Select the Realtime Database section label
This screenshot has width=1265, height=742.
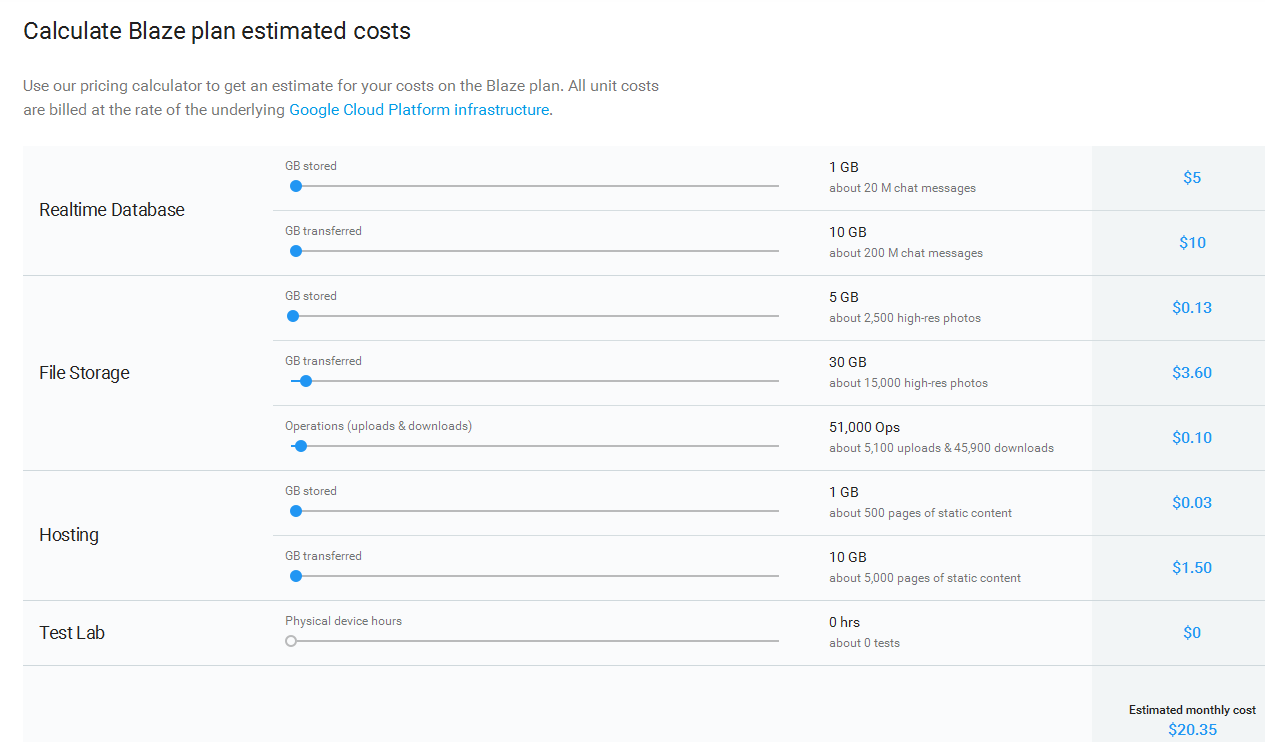click(112, 210)
